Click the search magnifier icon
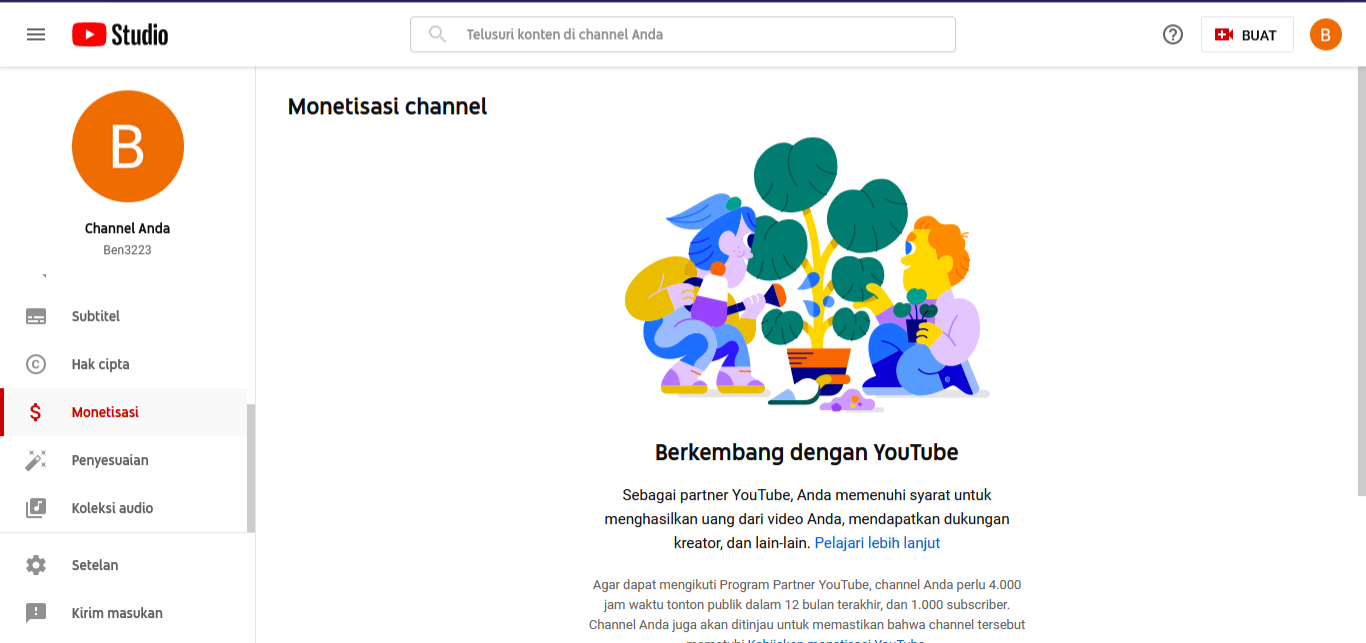 [437, 34]
